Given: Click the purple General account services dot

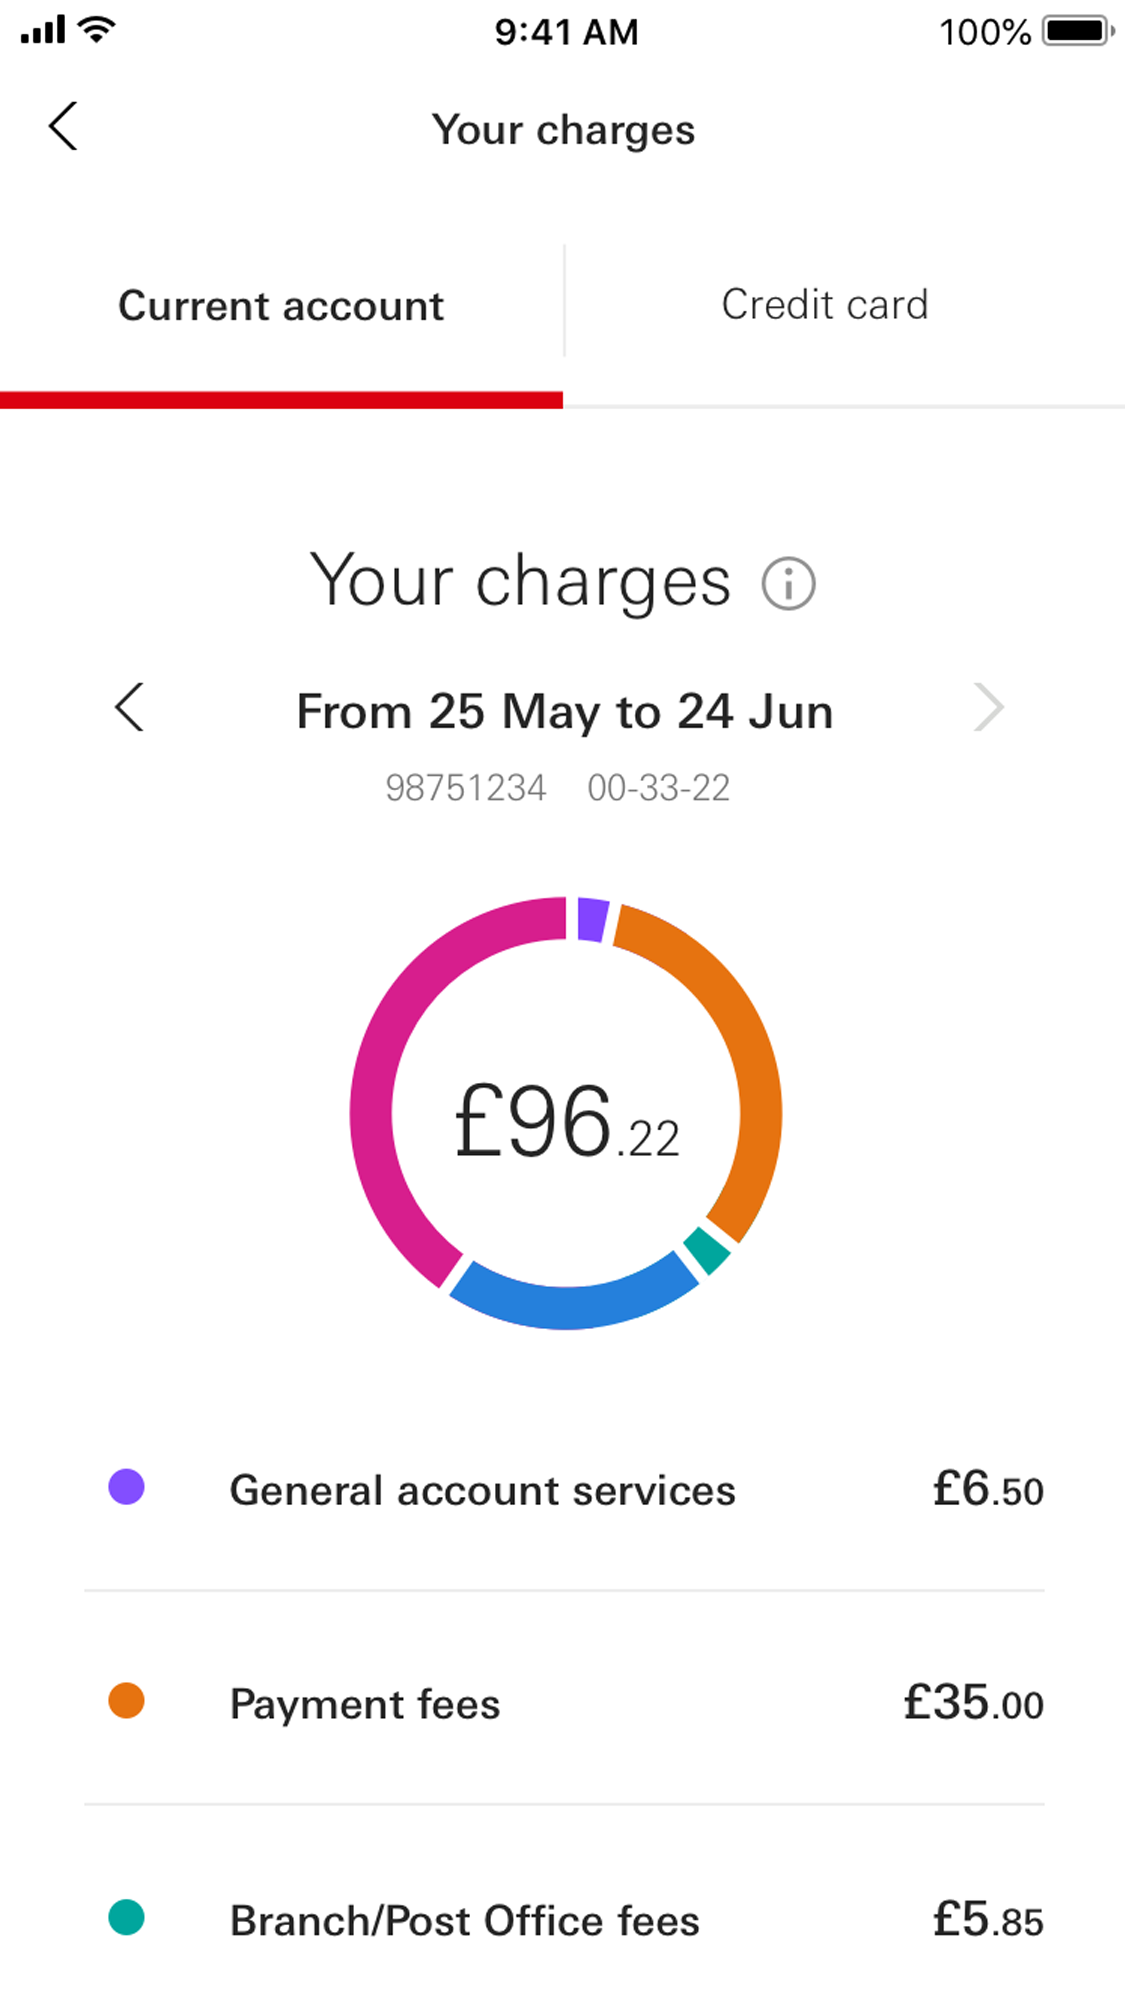Looking at the screenshot, I should (127, 1487).
